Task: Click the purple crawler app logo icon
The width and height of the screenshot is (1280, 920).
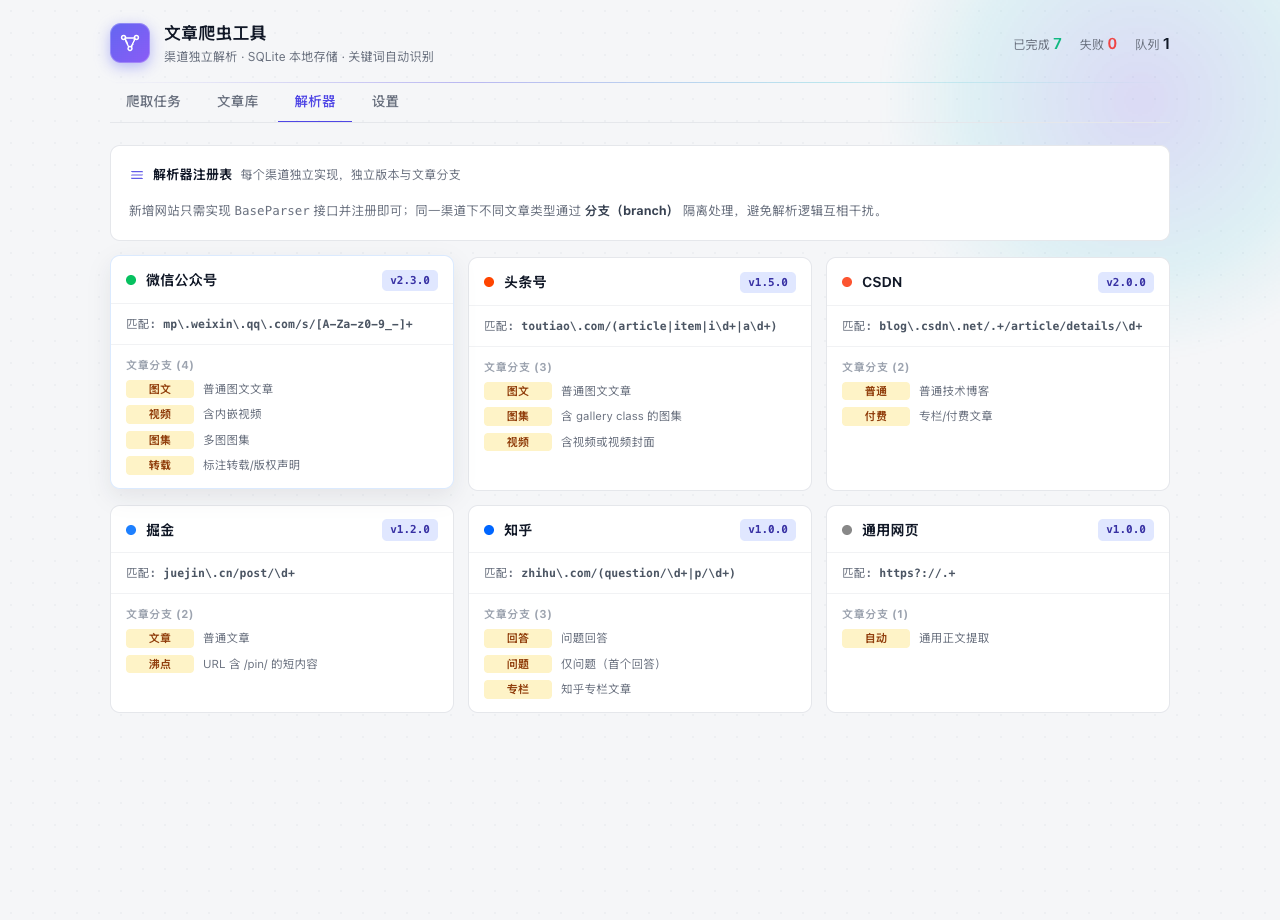Action: [130, 43]
